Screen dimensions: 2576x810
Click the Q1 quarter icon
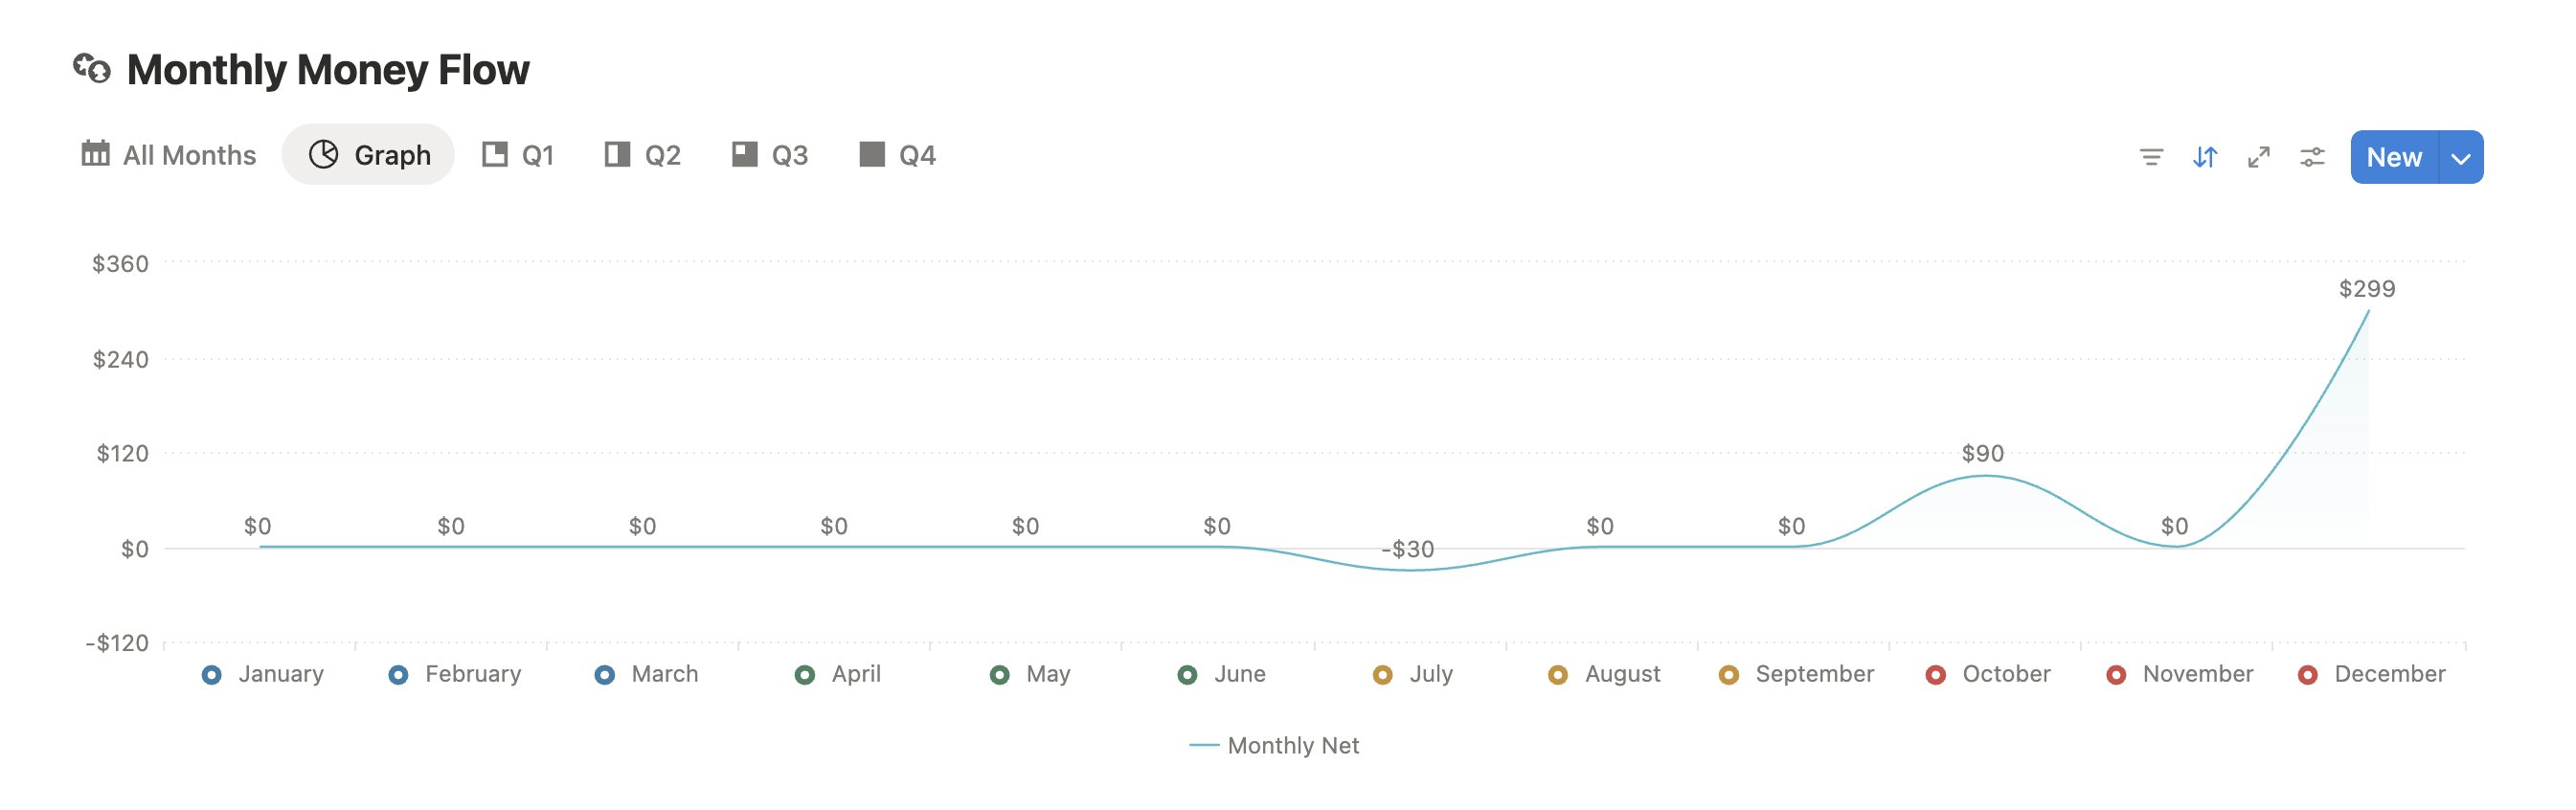point(495,154)
